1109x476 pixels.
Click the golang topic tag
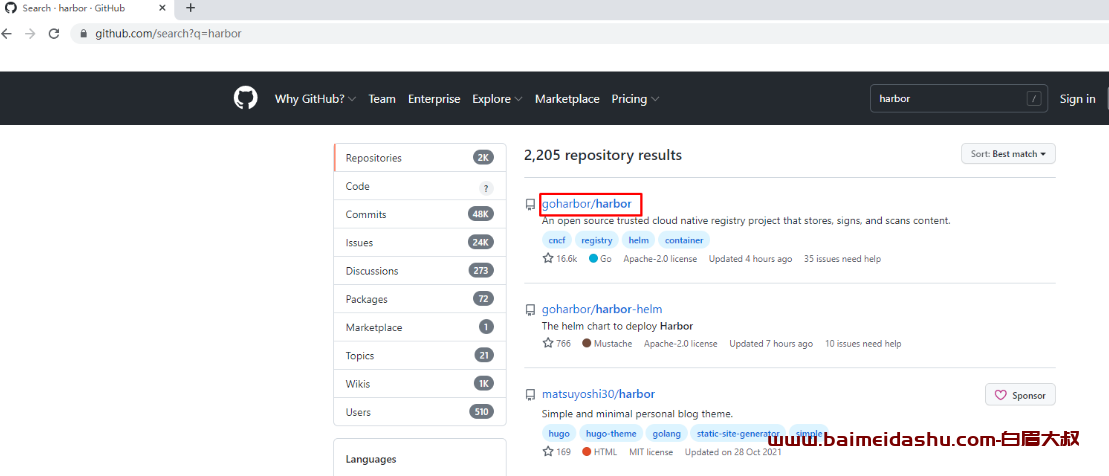point(666,434)
